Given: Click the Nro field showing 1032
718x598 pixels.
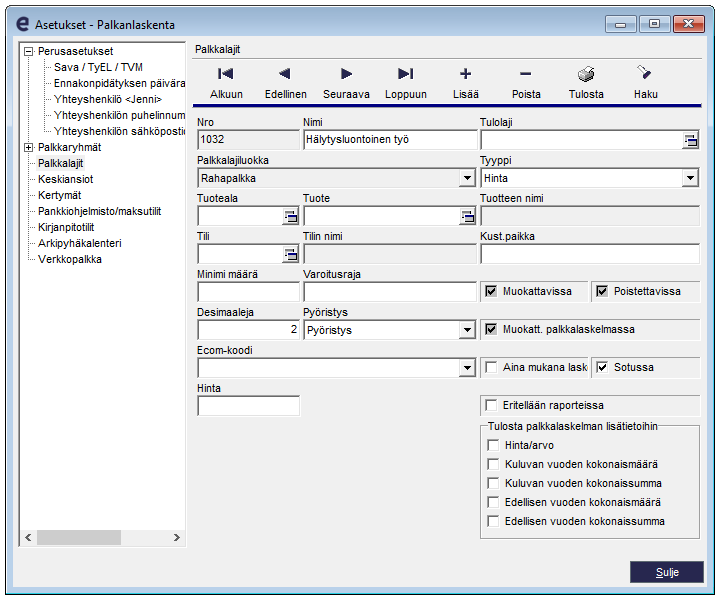Looking at the screenshot, I should pos(248,140).
